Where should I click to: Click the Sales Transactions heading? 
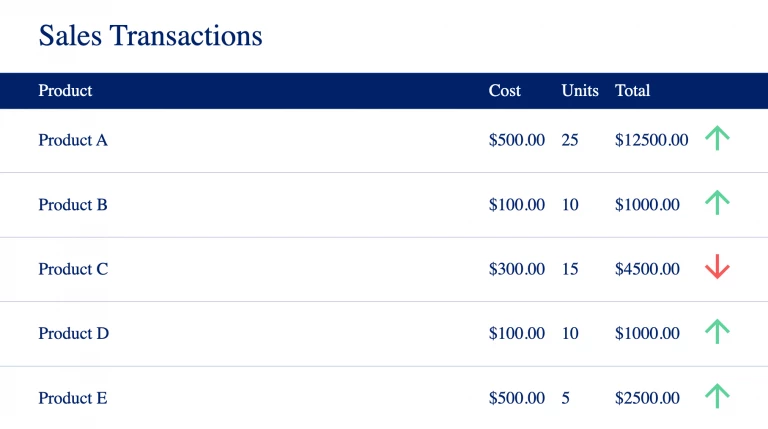tap(150, 36)
